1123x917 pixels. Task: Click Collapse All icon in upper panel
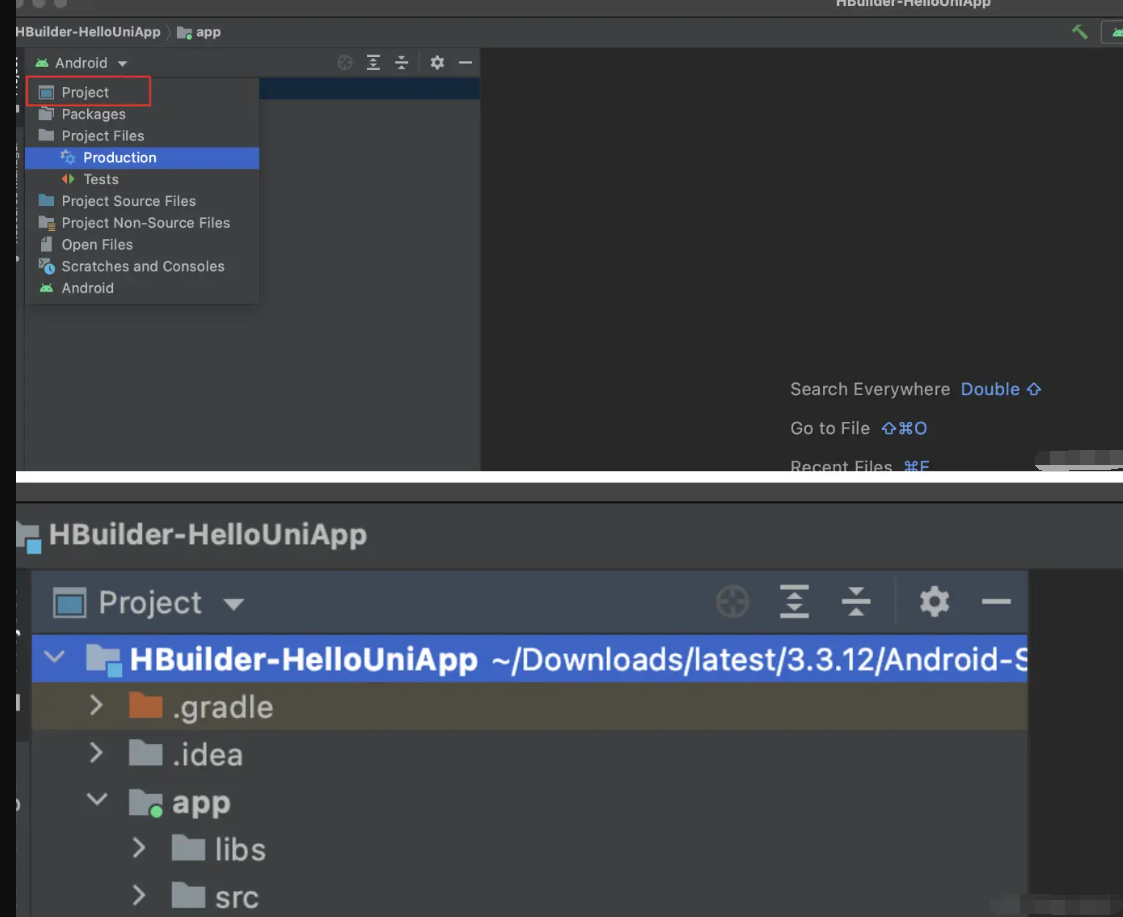(x=402, y=62)
